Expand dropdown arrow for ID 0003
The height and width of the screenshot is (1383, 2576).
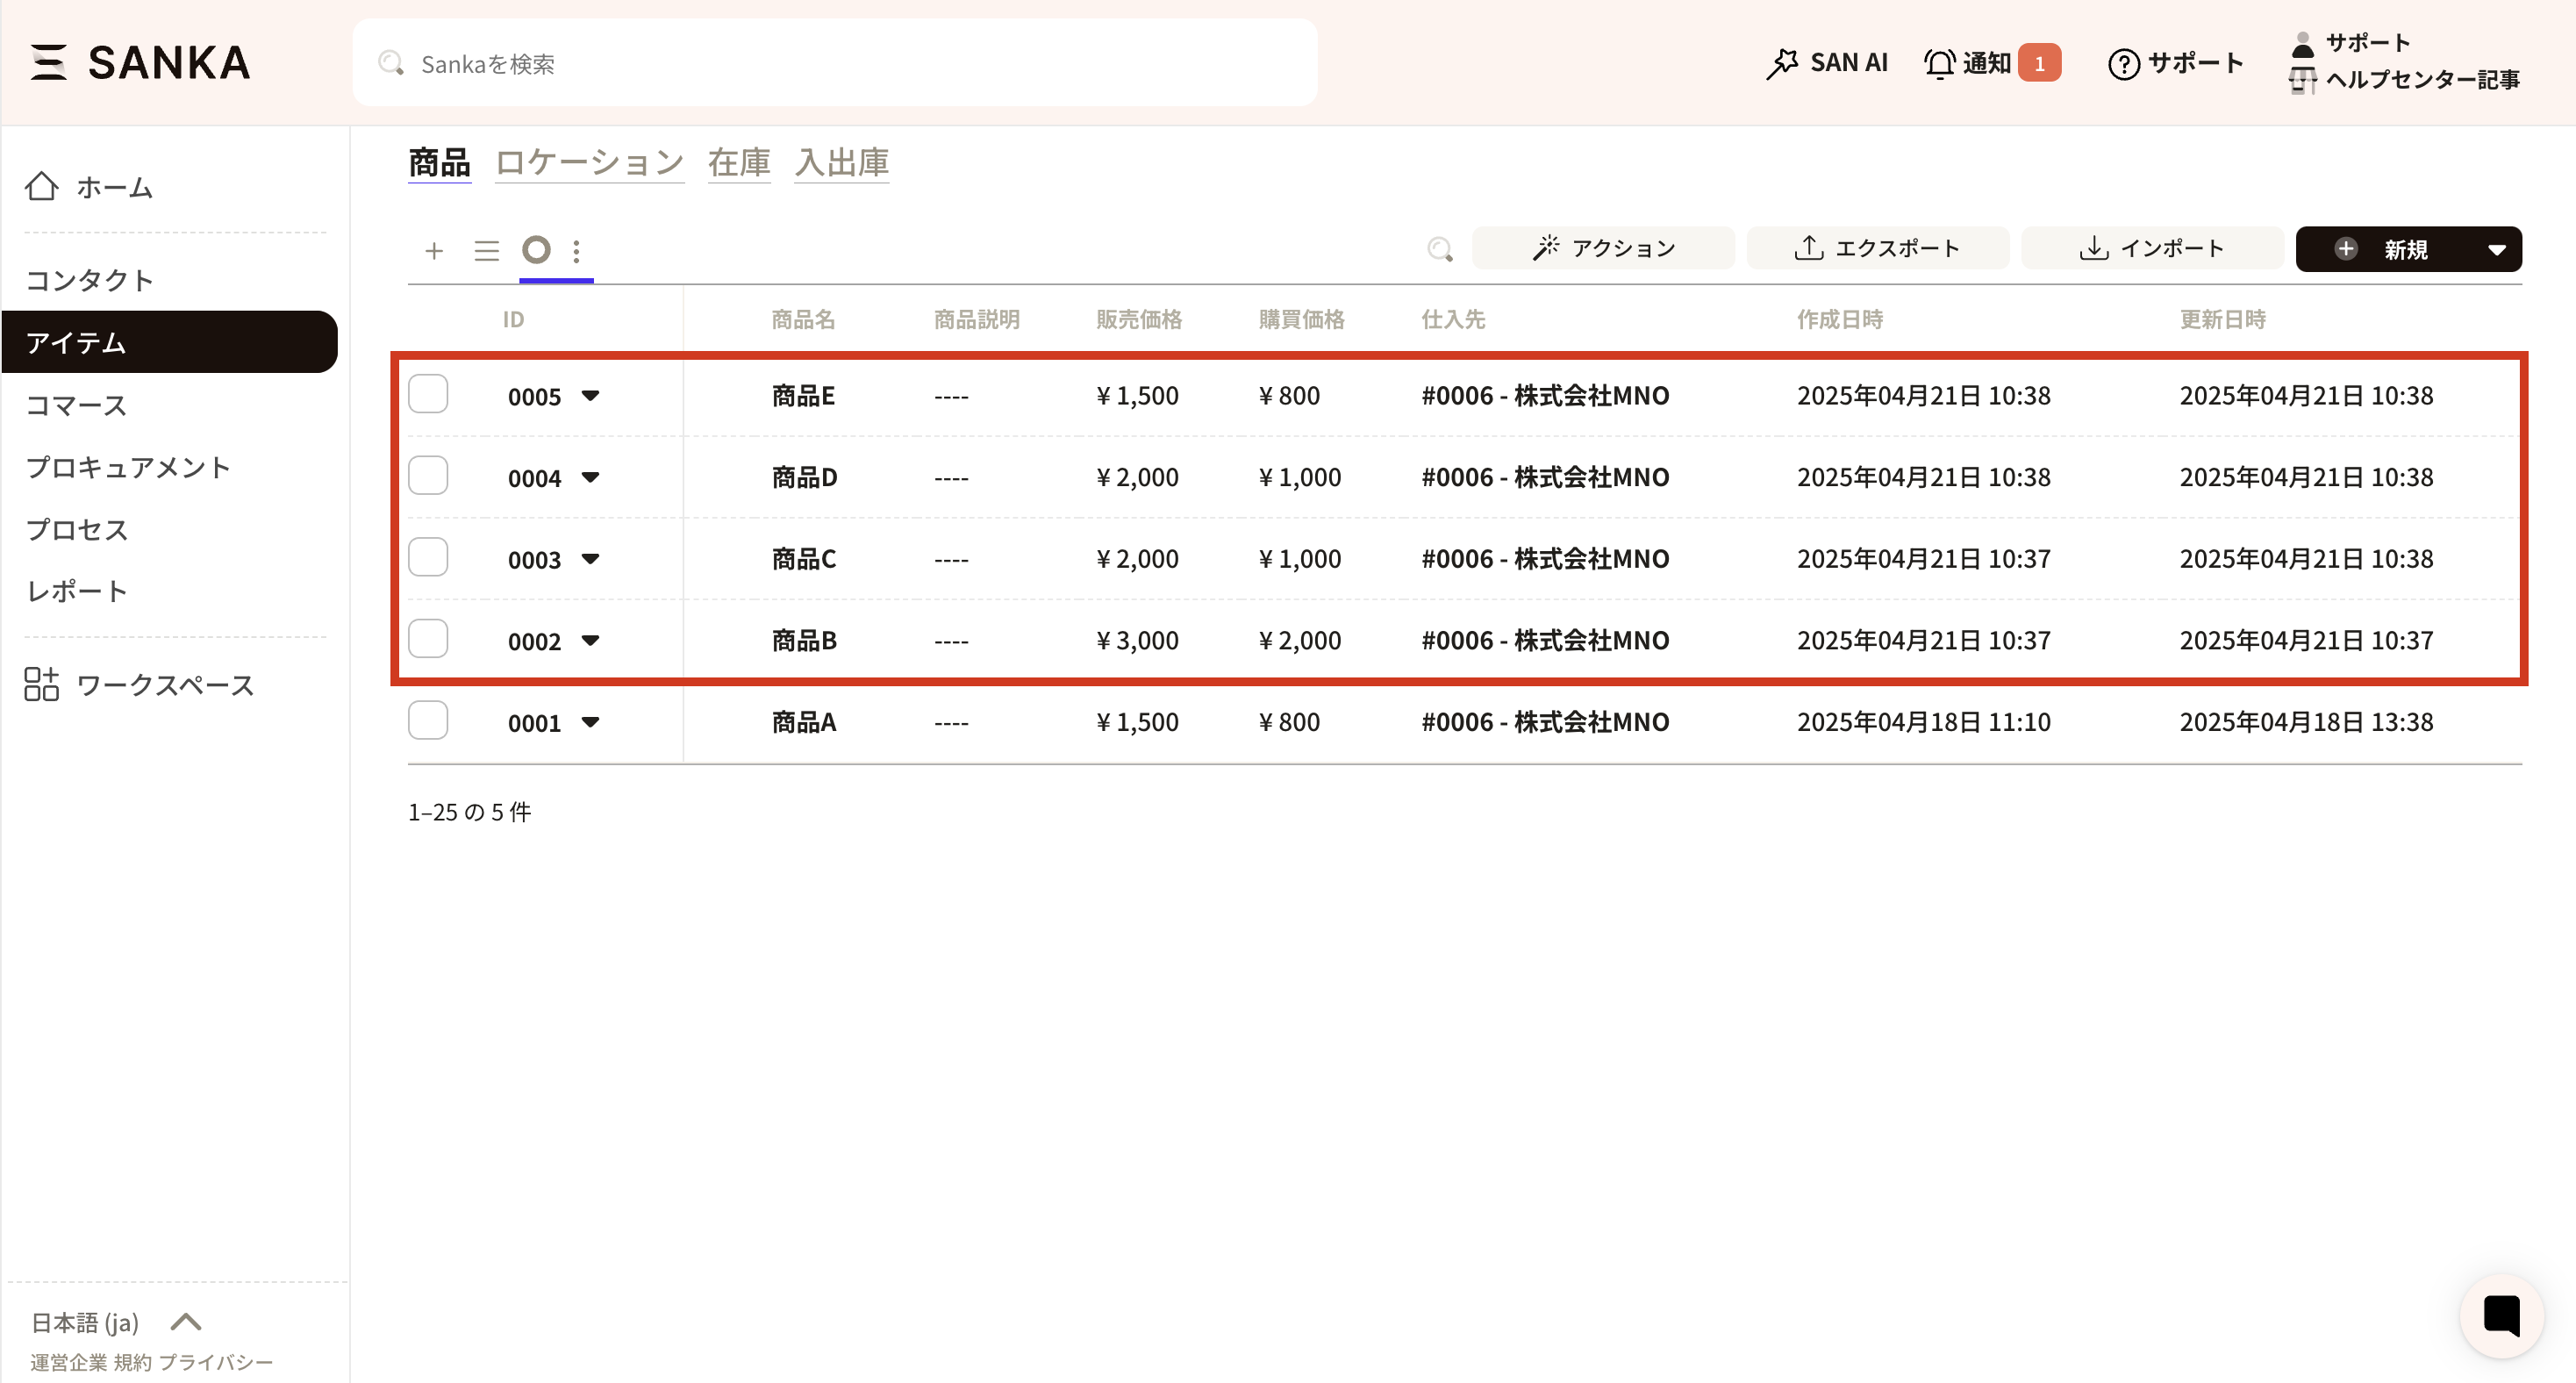[x=591, y=559]
